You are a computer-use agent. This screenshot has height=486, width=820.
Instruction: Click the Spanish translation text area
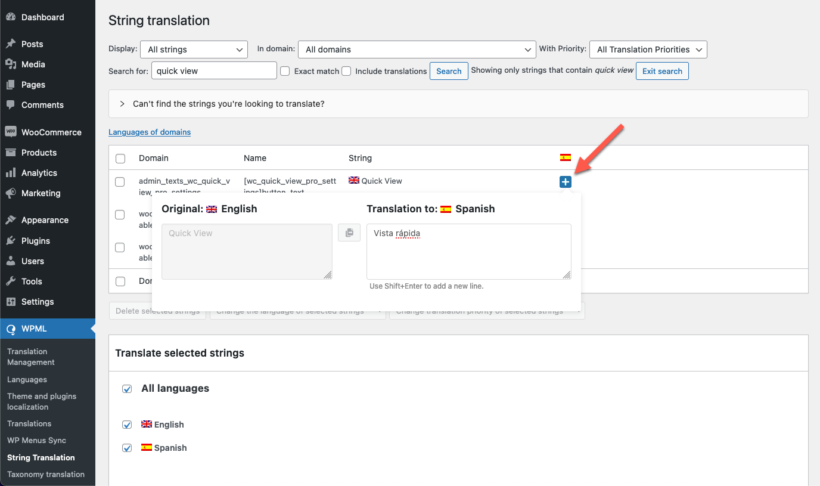469,252
